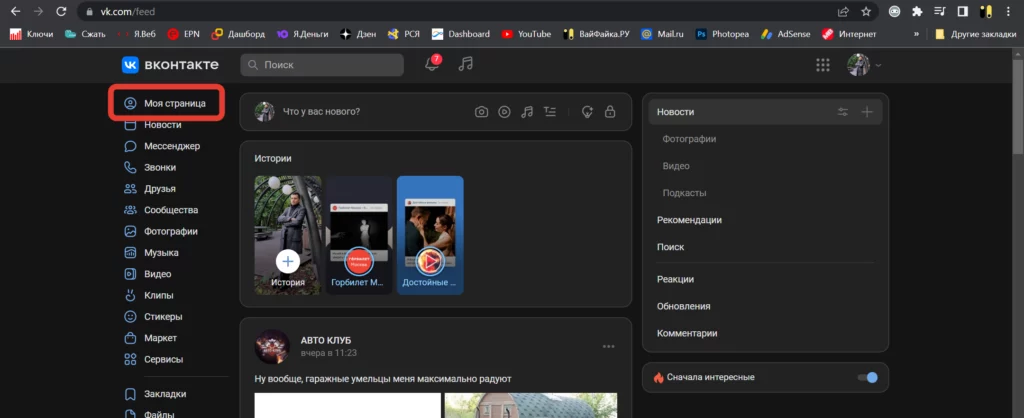Open Маркет in sidebar
This screenshot has height=418, width=1024.
tap(151, 338)
